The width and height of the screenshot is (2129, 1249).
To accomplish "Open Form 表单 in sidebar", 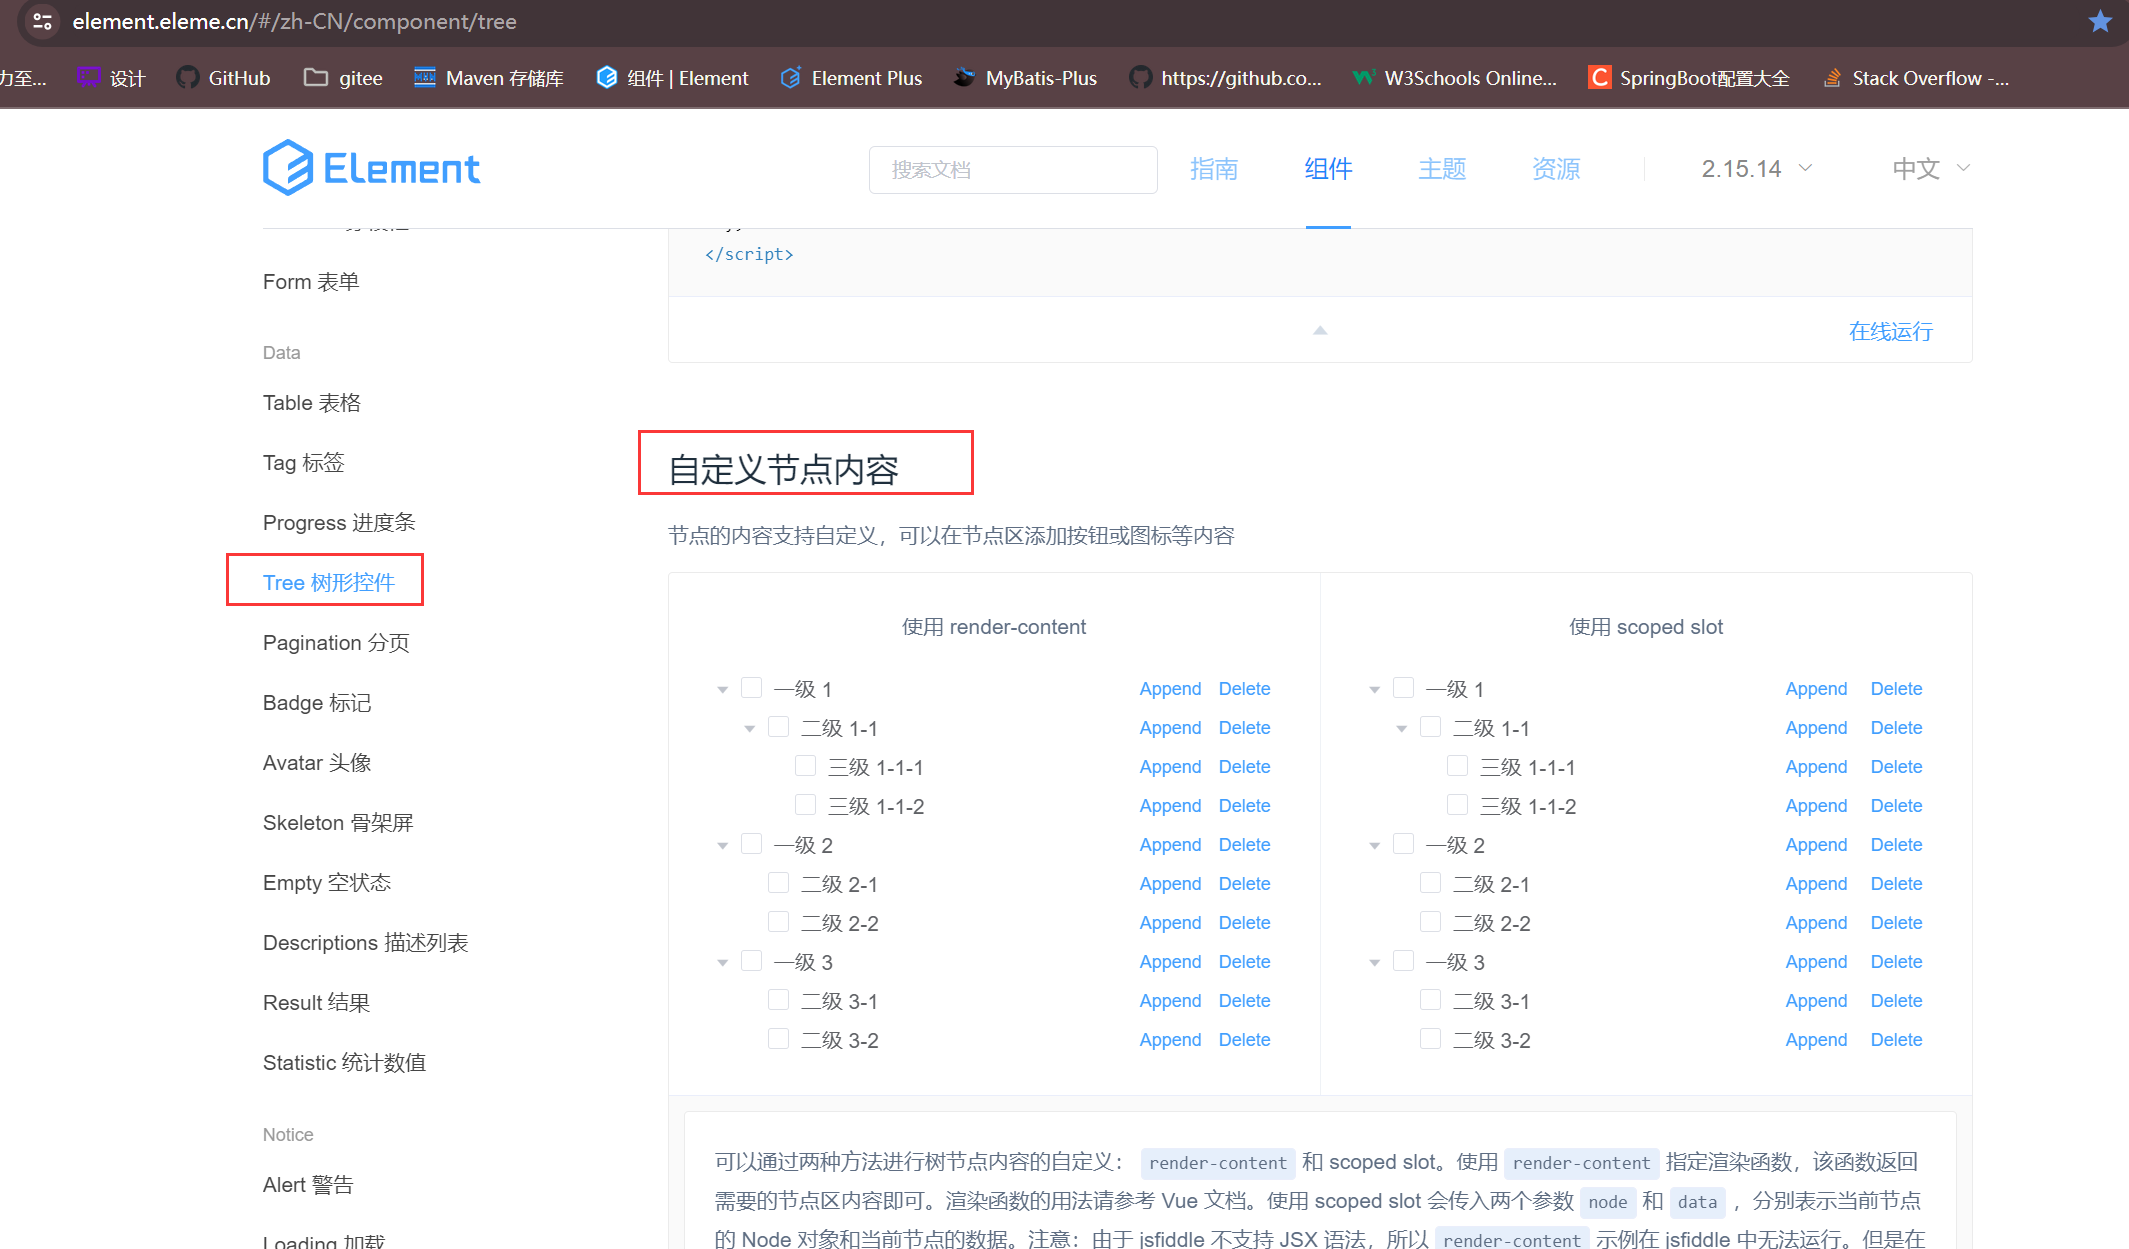I will [311, 281].
